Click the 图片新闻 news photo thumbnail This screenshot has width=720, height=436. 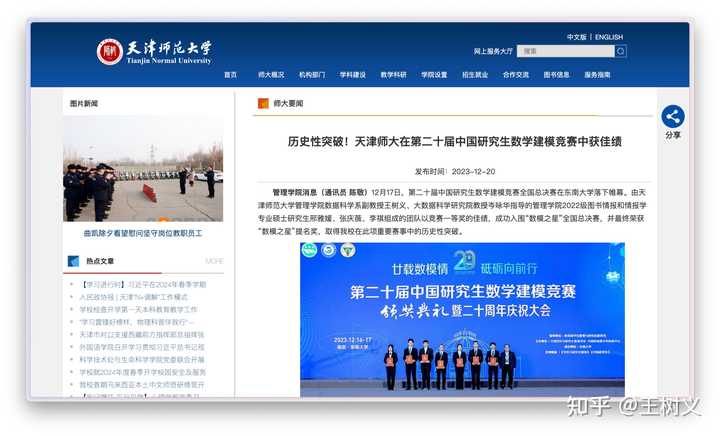tap(143, 169)
